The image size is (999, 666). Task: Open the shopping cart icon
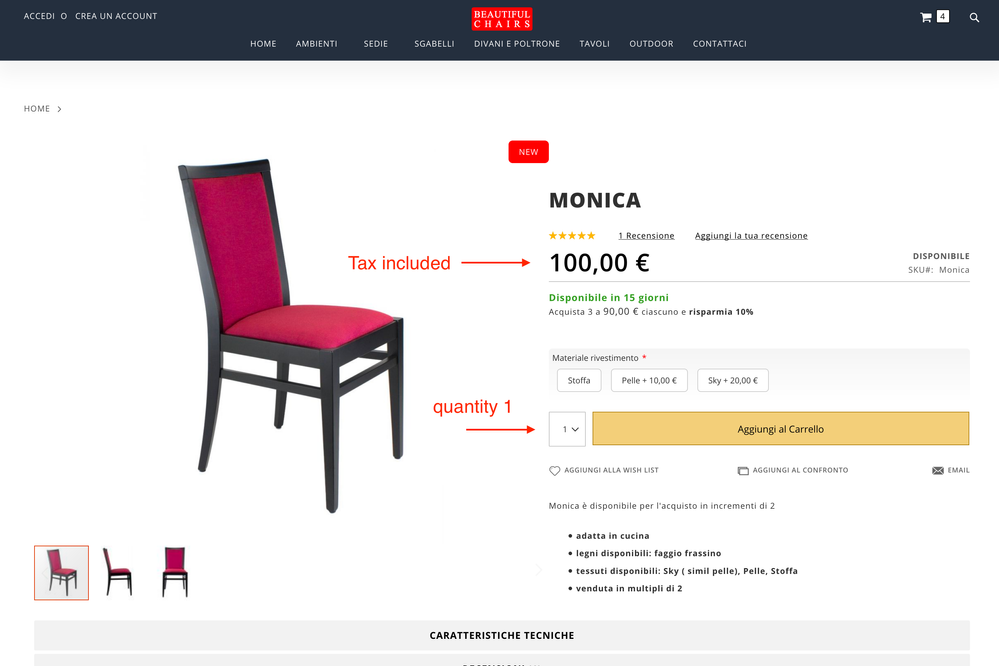click(926, 17)
